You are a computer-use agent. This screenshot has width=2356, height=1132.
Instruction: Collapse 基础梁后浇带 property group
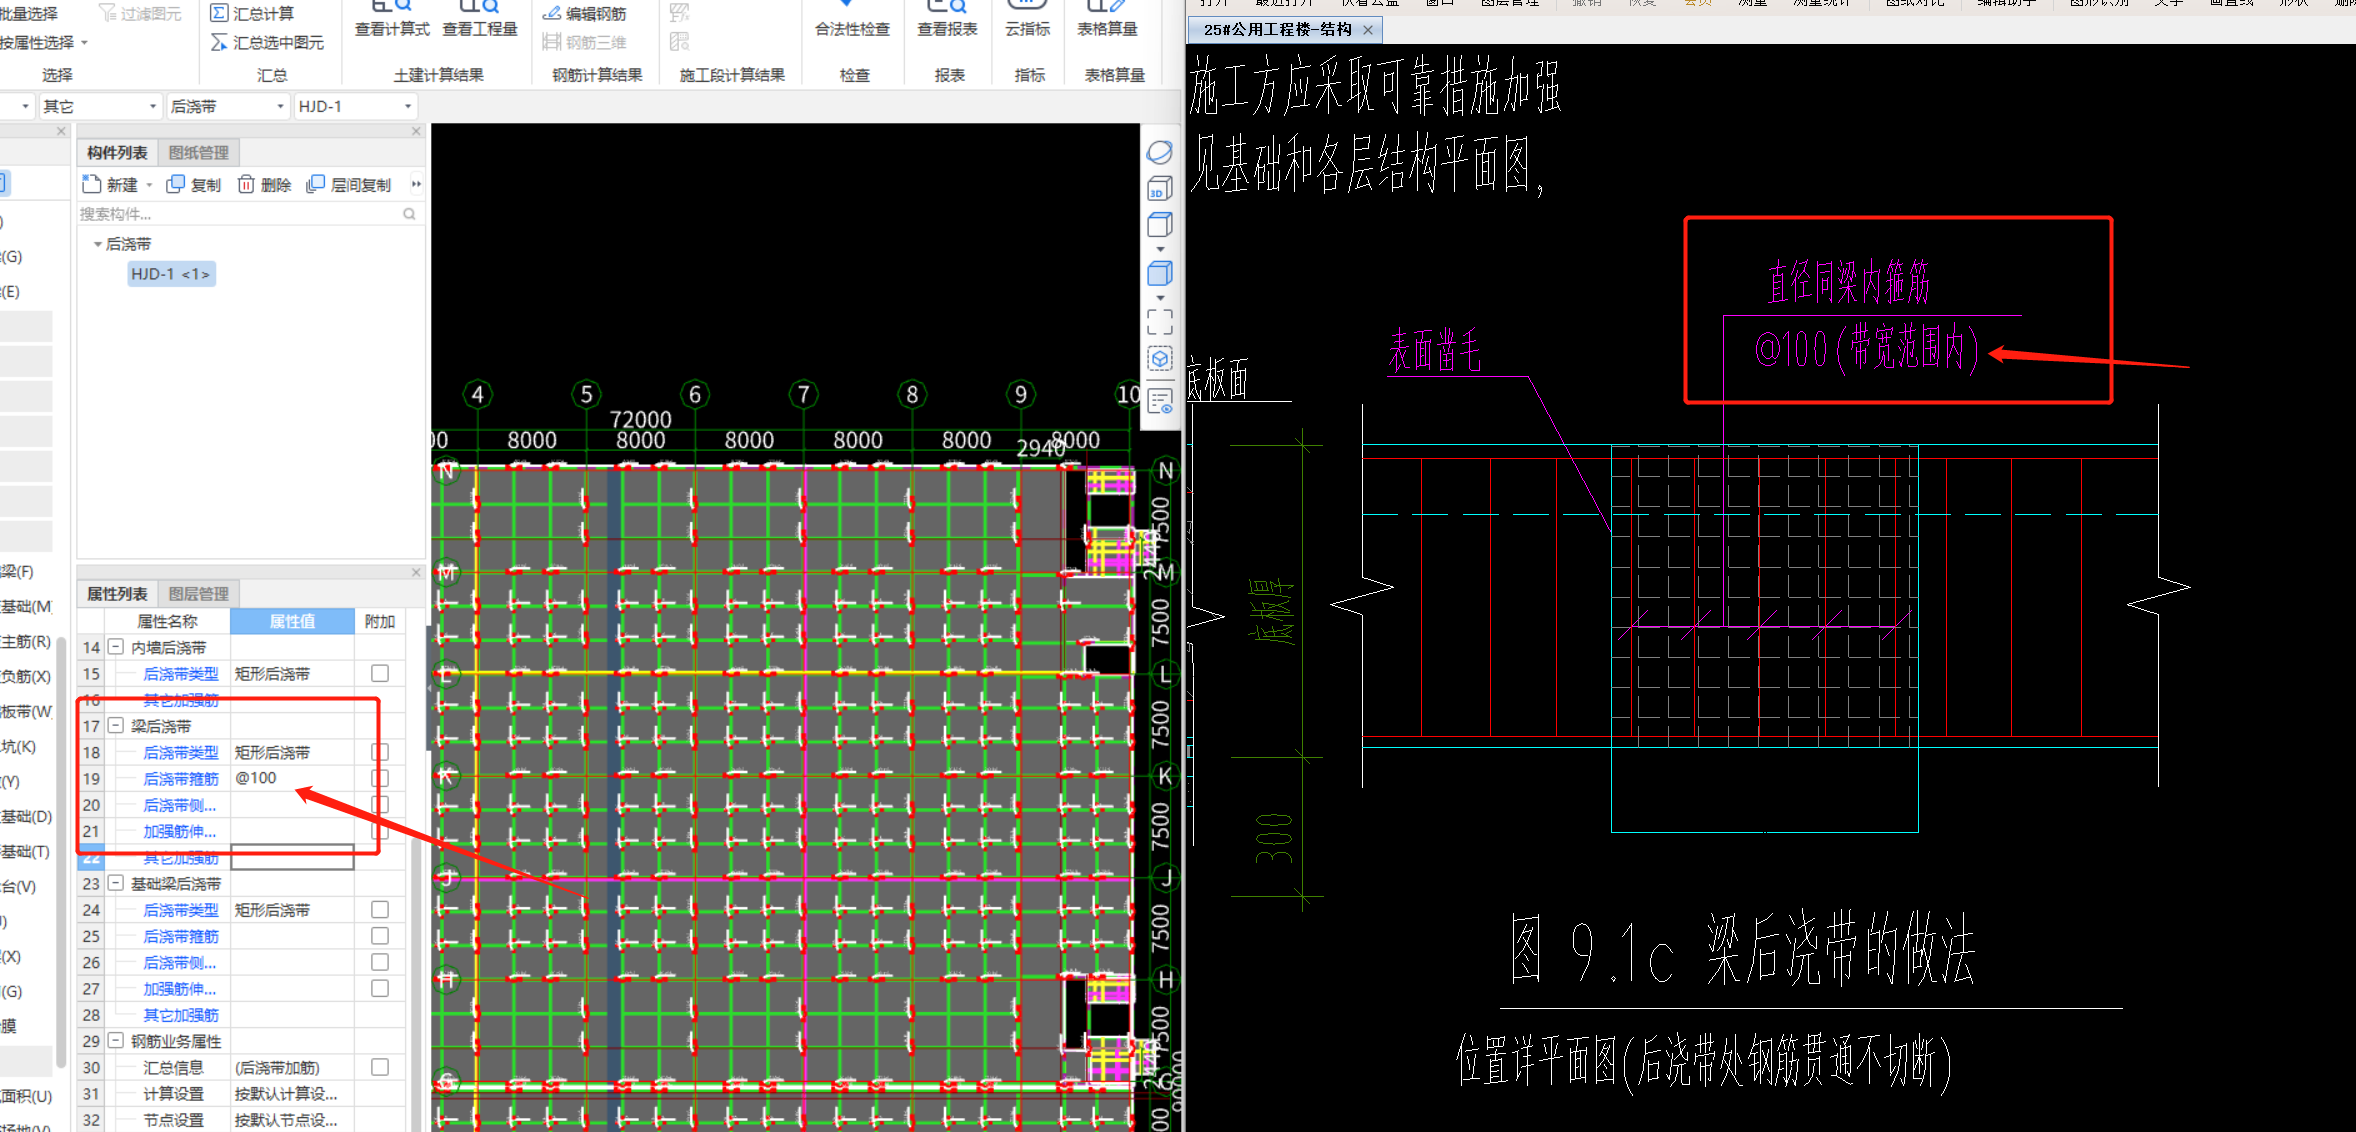pos(116,883)
